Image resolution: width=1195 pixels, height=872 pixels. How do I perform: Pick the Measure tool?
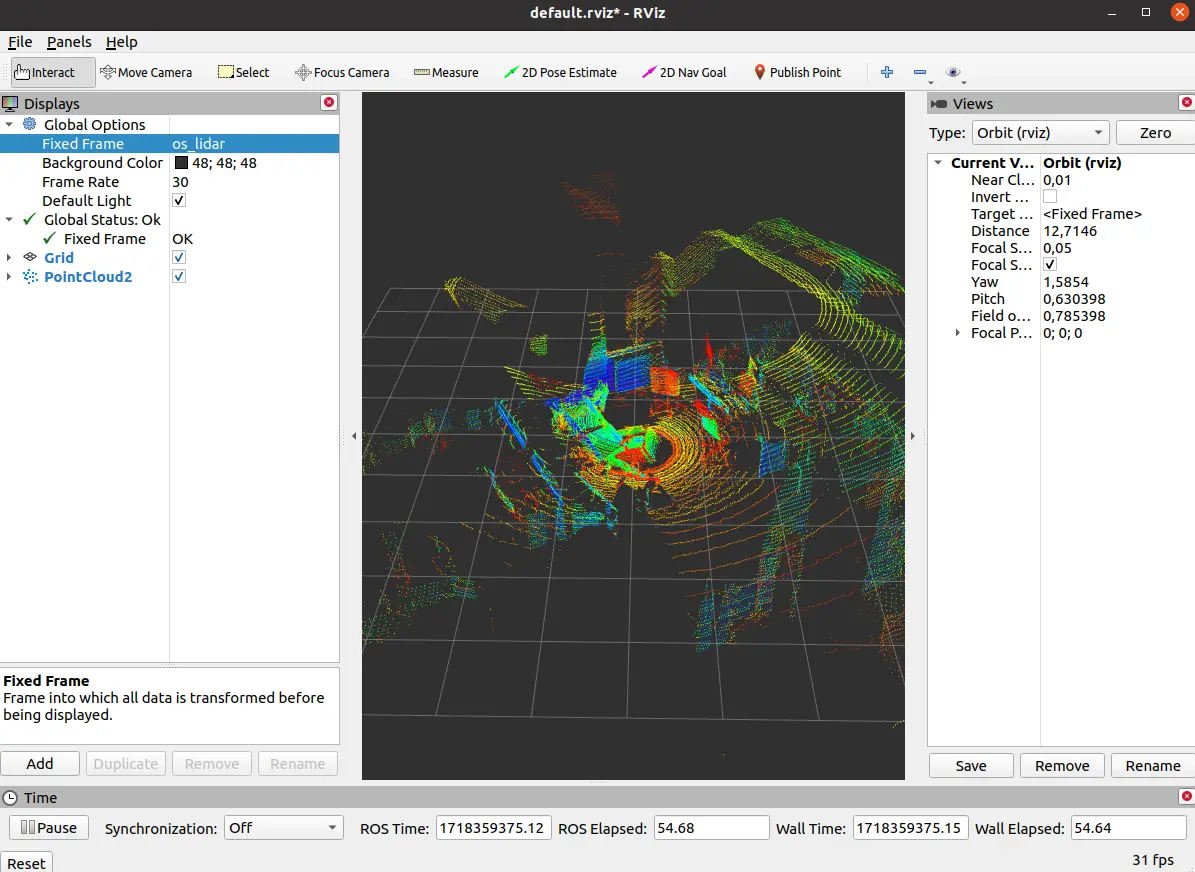446,72
